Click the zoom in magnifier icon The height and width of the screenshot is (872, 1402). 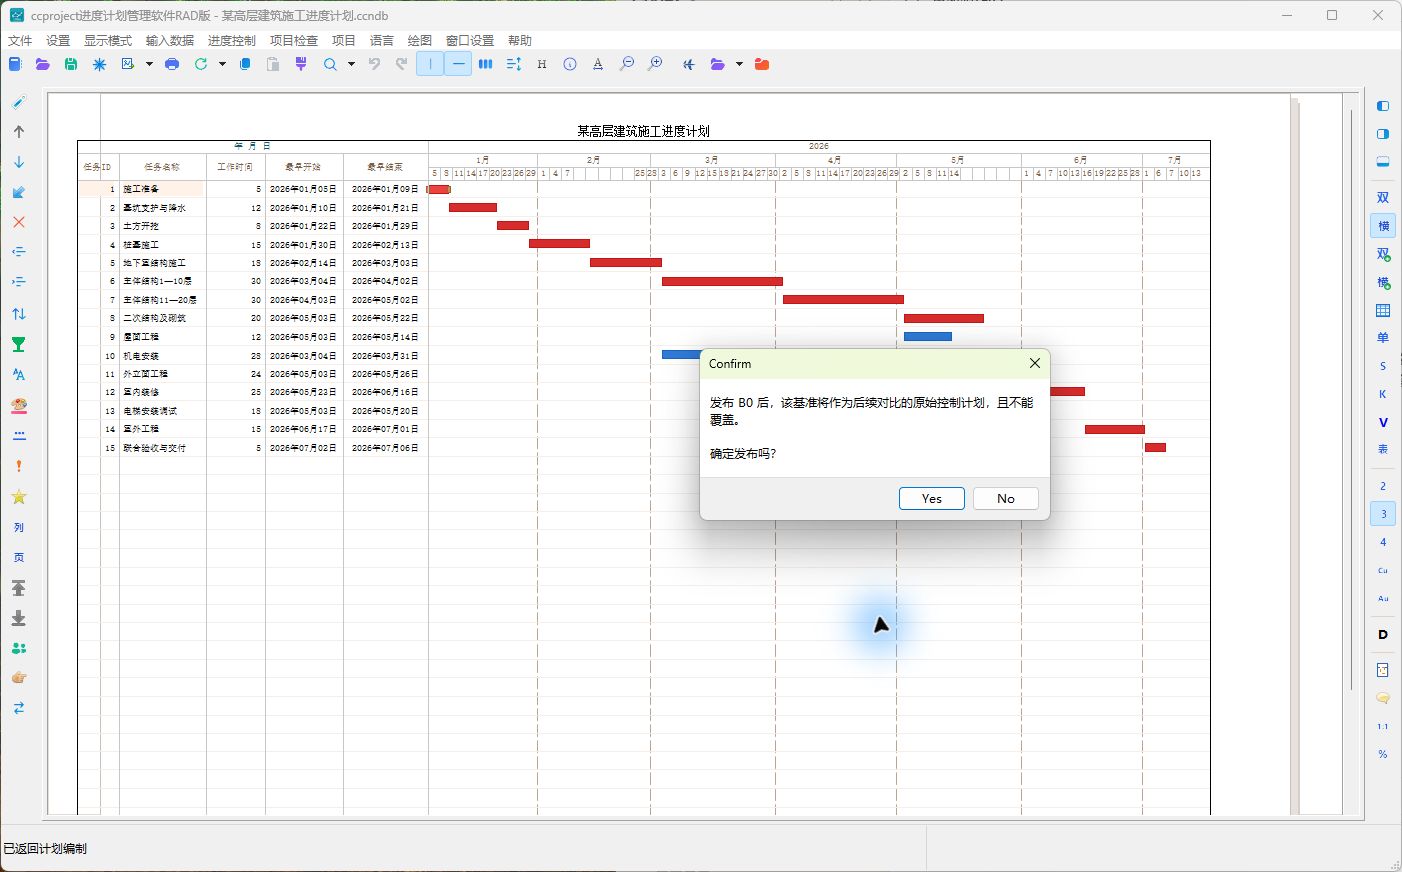point(655,64)
